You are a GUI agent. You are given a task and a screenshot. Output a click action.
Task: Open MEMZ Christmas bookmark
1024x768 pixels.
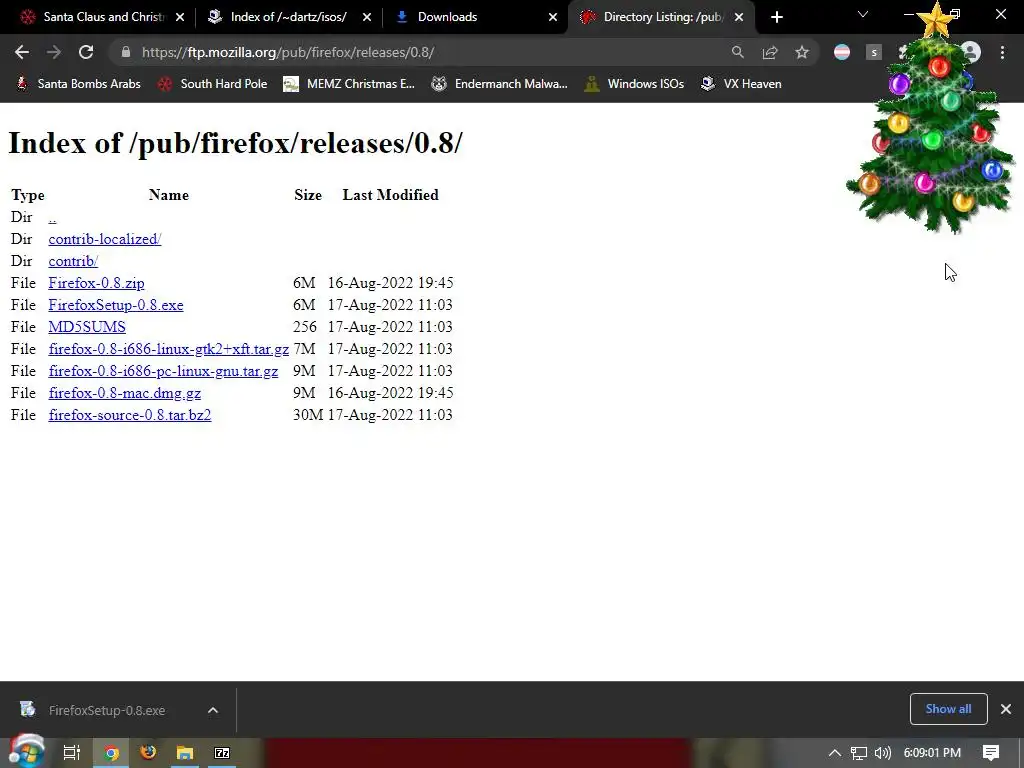click(x=349, y=84)
